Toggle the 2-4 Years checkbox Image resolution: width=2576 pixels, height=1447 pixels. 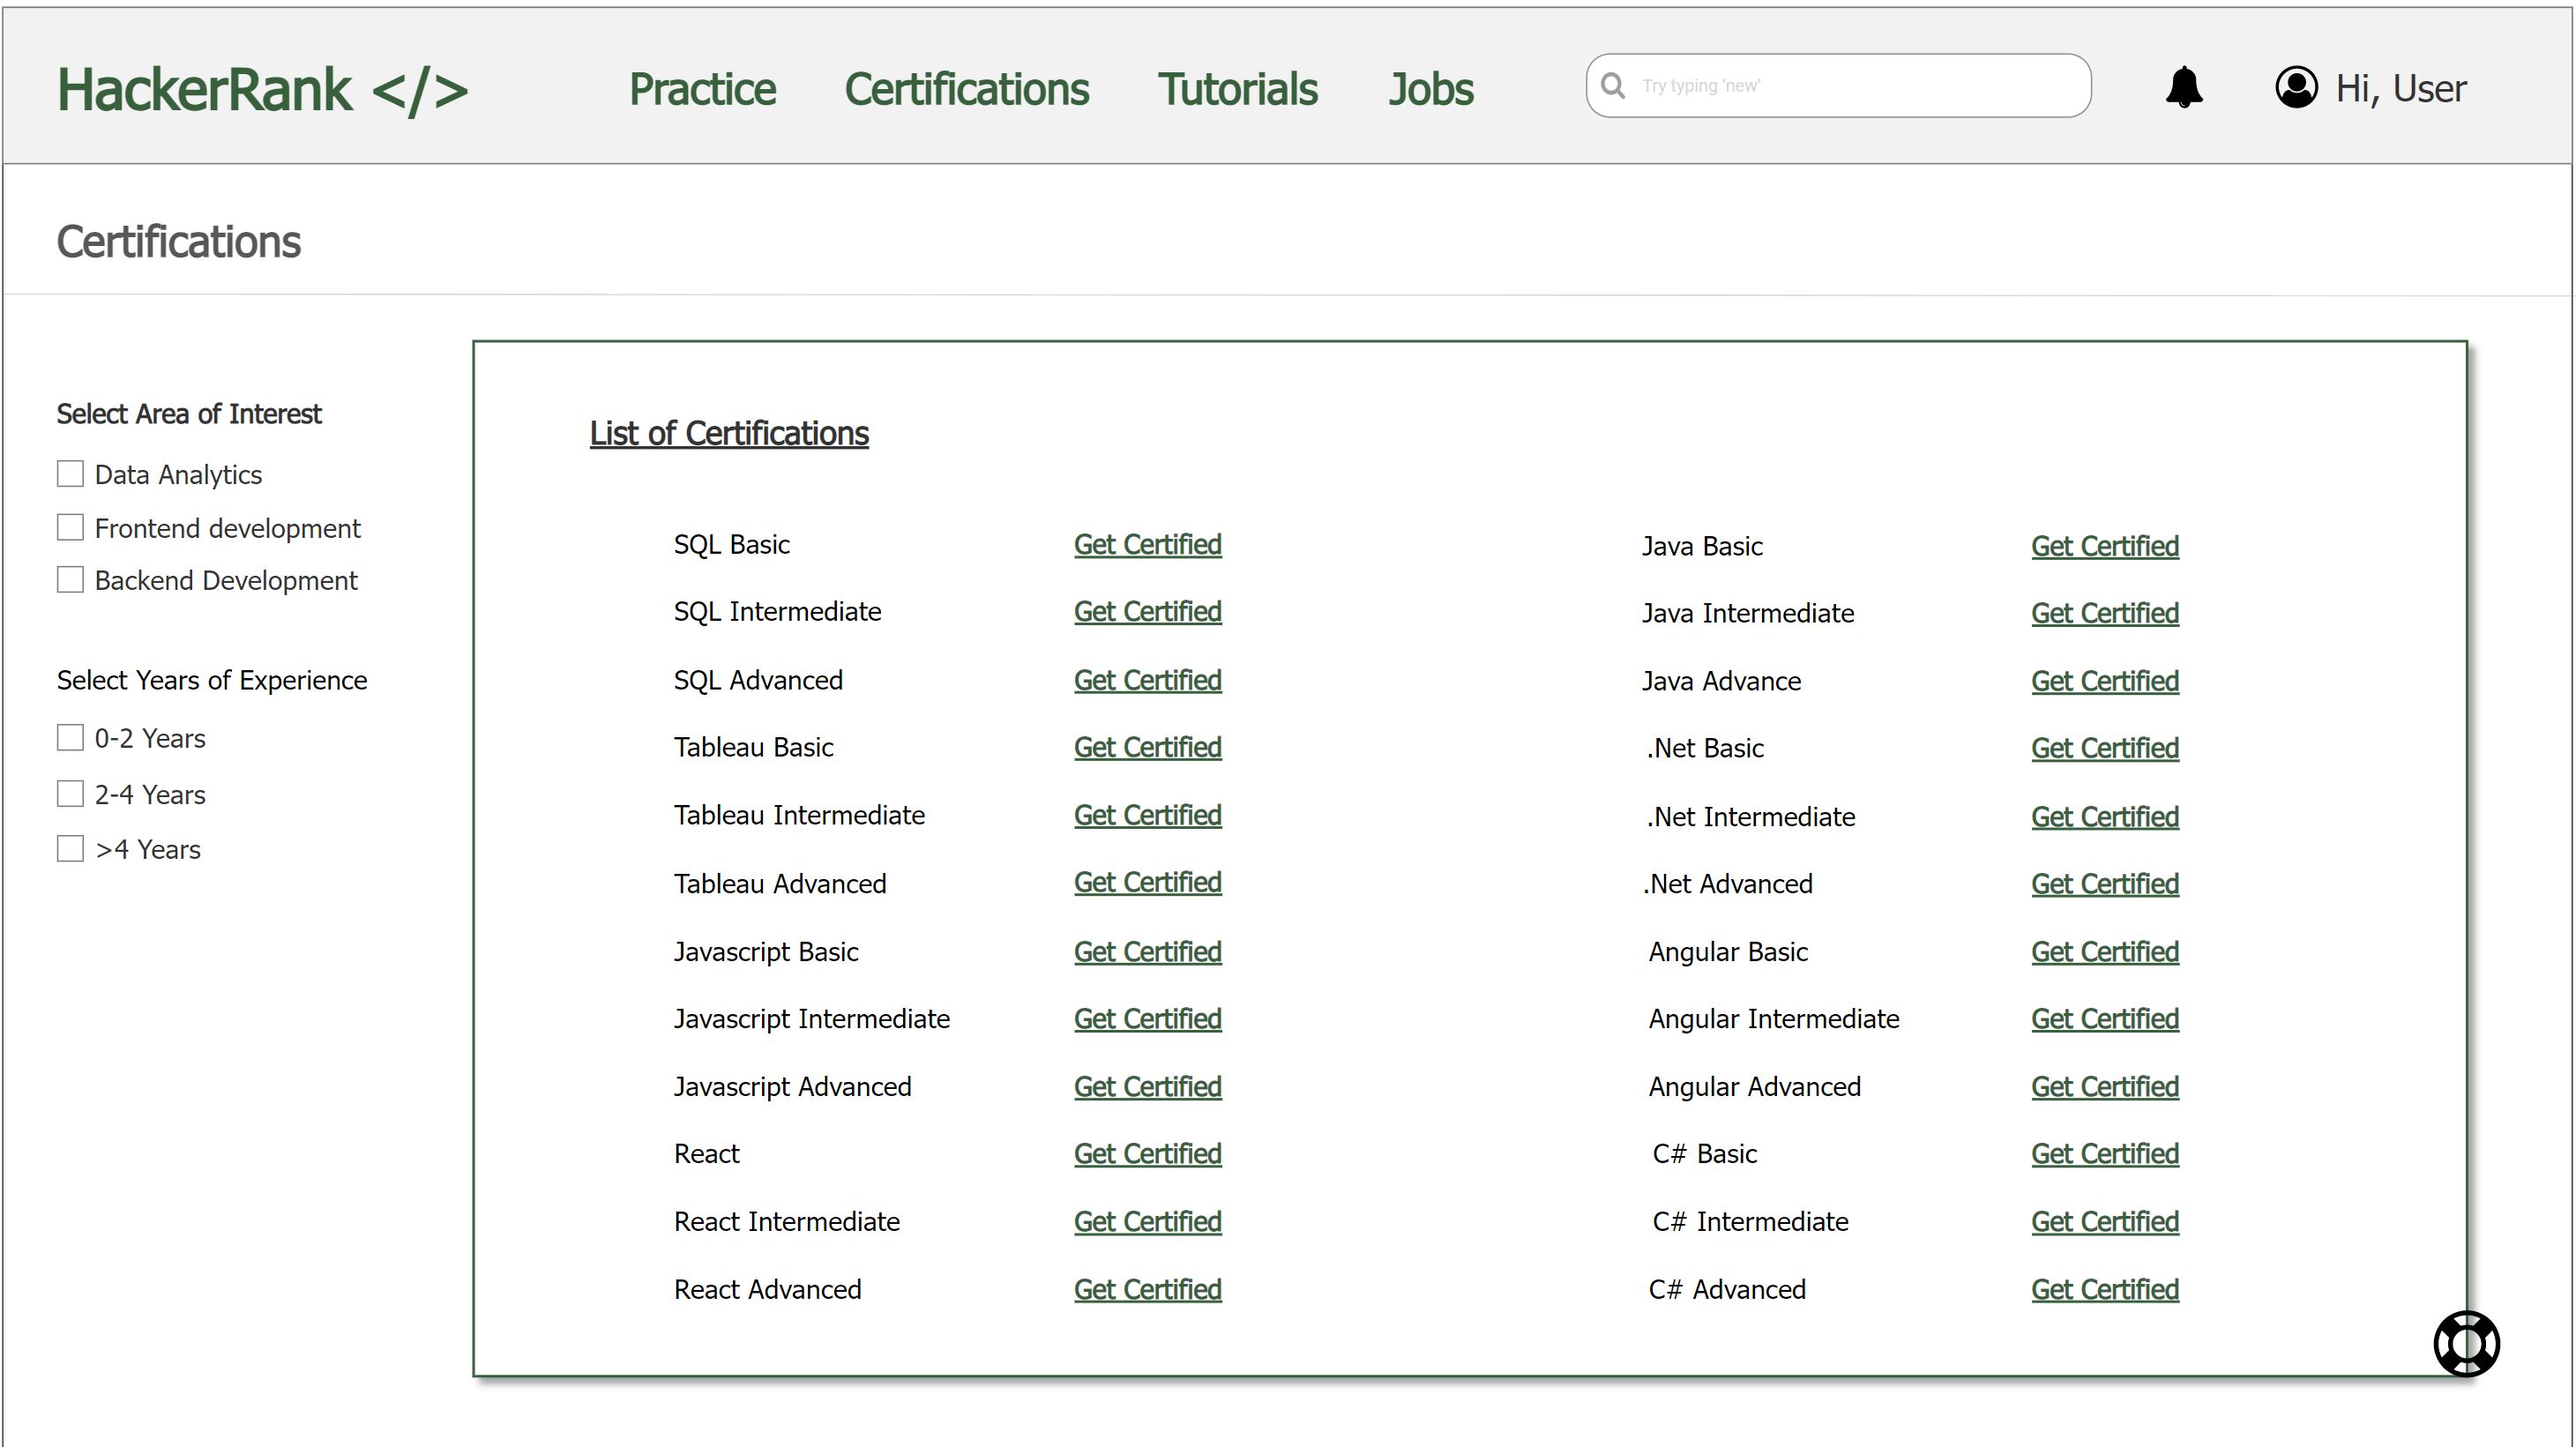click(x=70, y=794)
